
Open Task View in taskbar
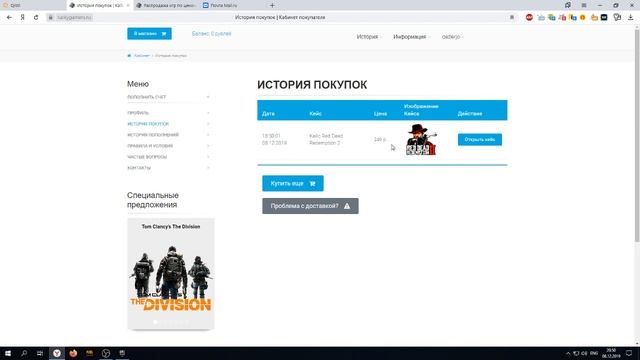click(x=40, y=353)
